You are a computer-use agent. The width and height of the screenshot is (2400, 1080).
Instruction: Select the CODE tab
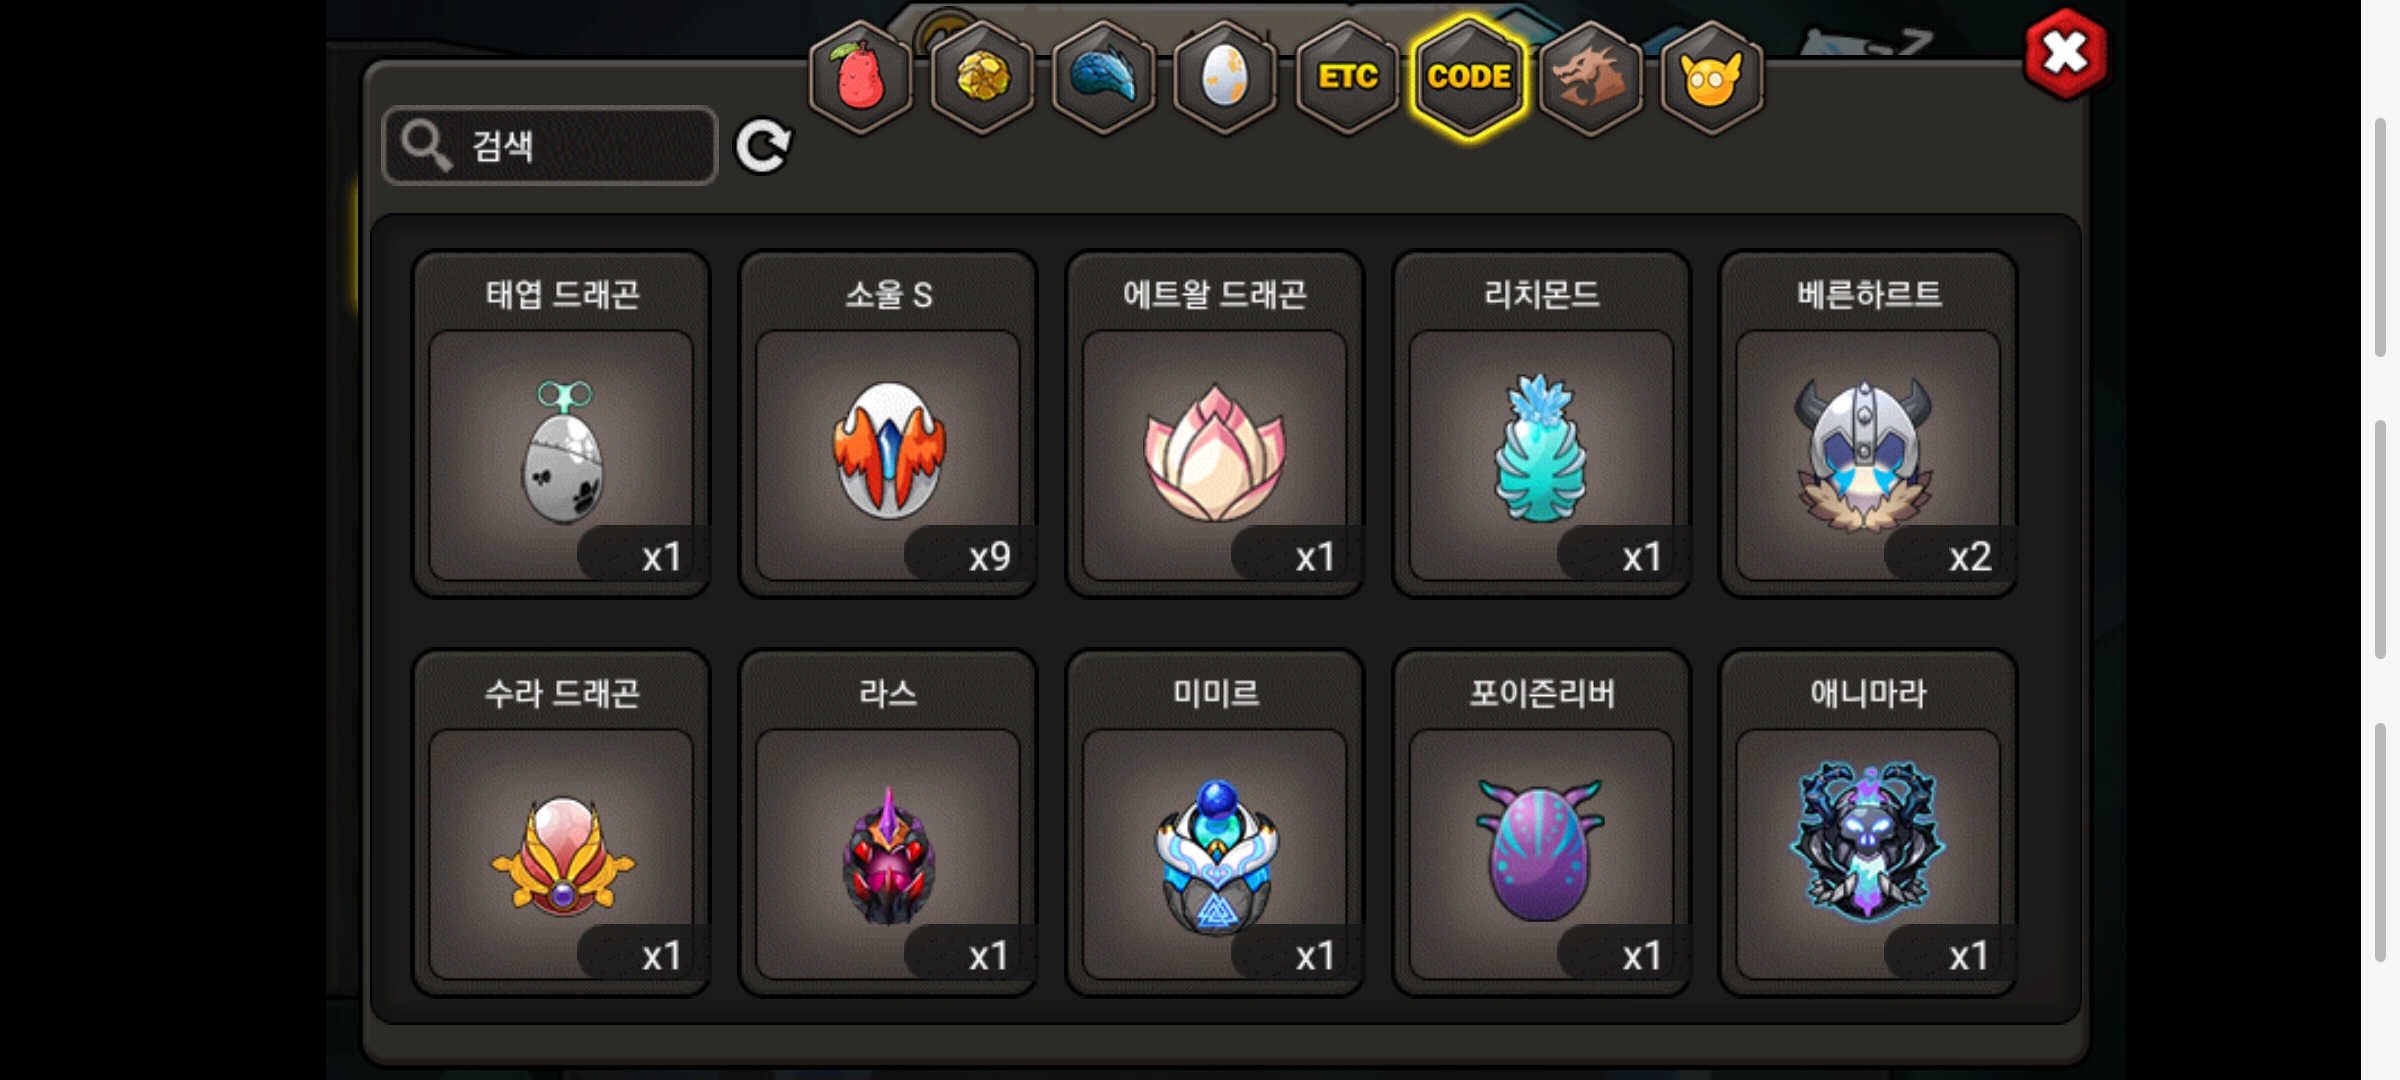click(1469, 77)
